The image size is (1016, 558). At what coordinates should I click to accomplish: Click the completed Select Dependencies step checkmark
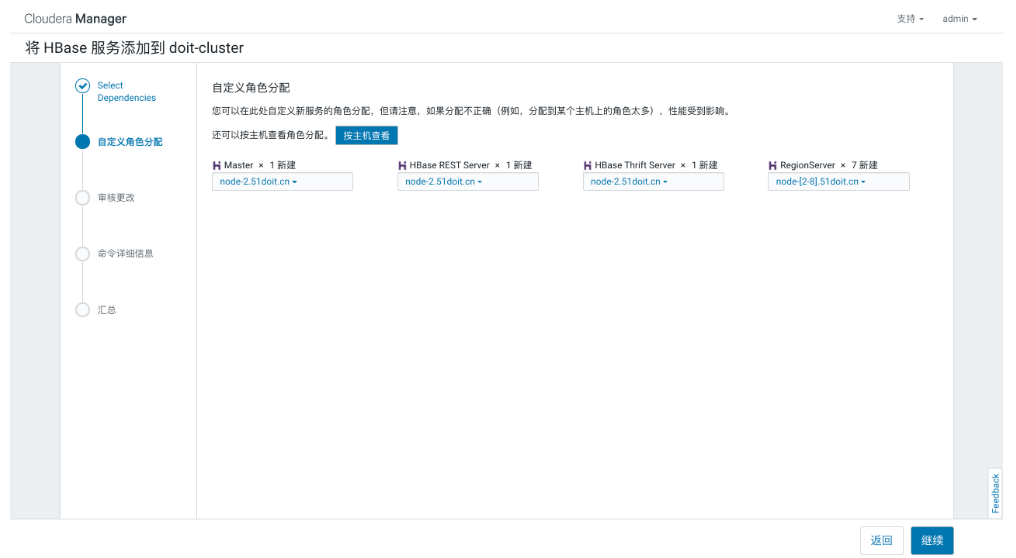tap(82, 86)
